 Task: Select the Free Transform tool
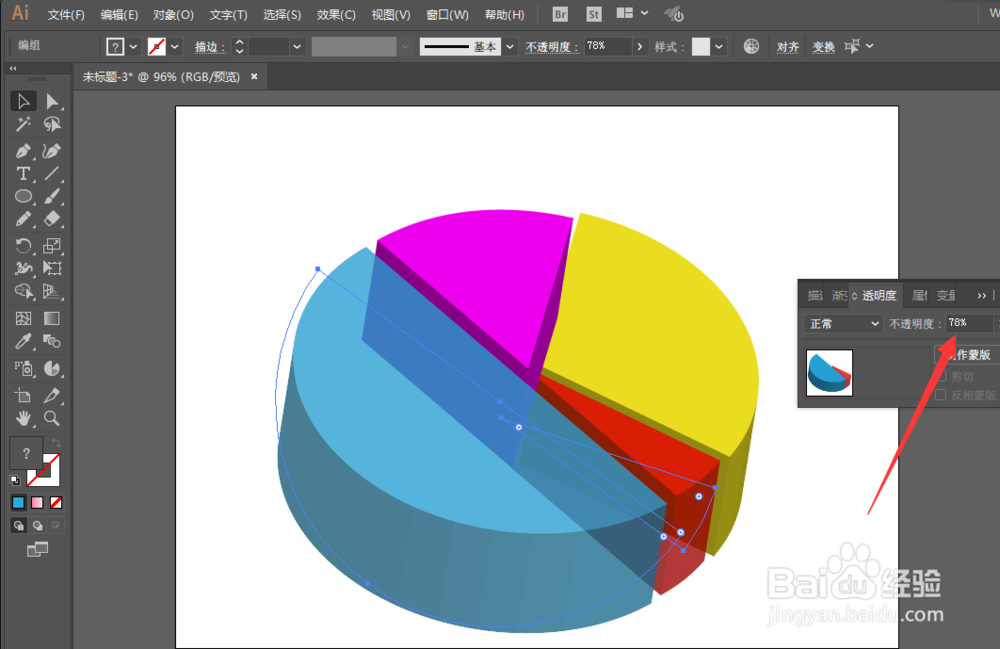coord(52,268)
